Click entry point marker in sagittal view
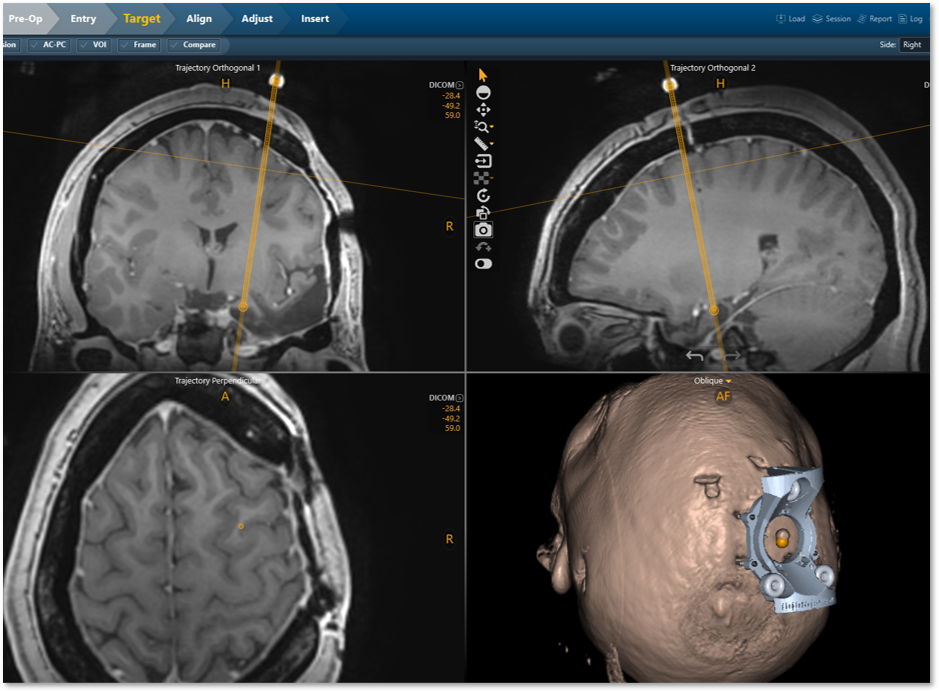 (670, 86)
